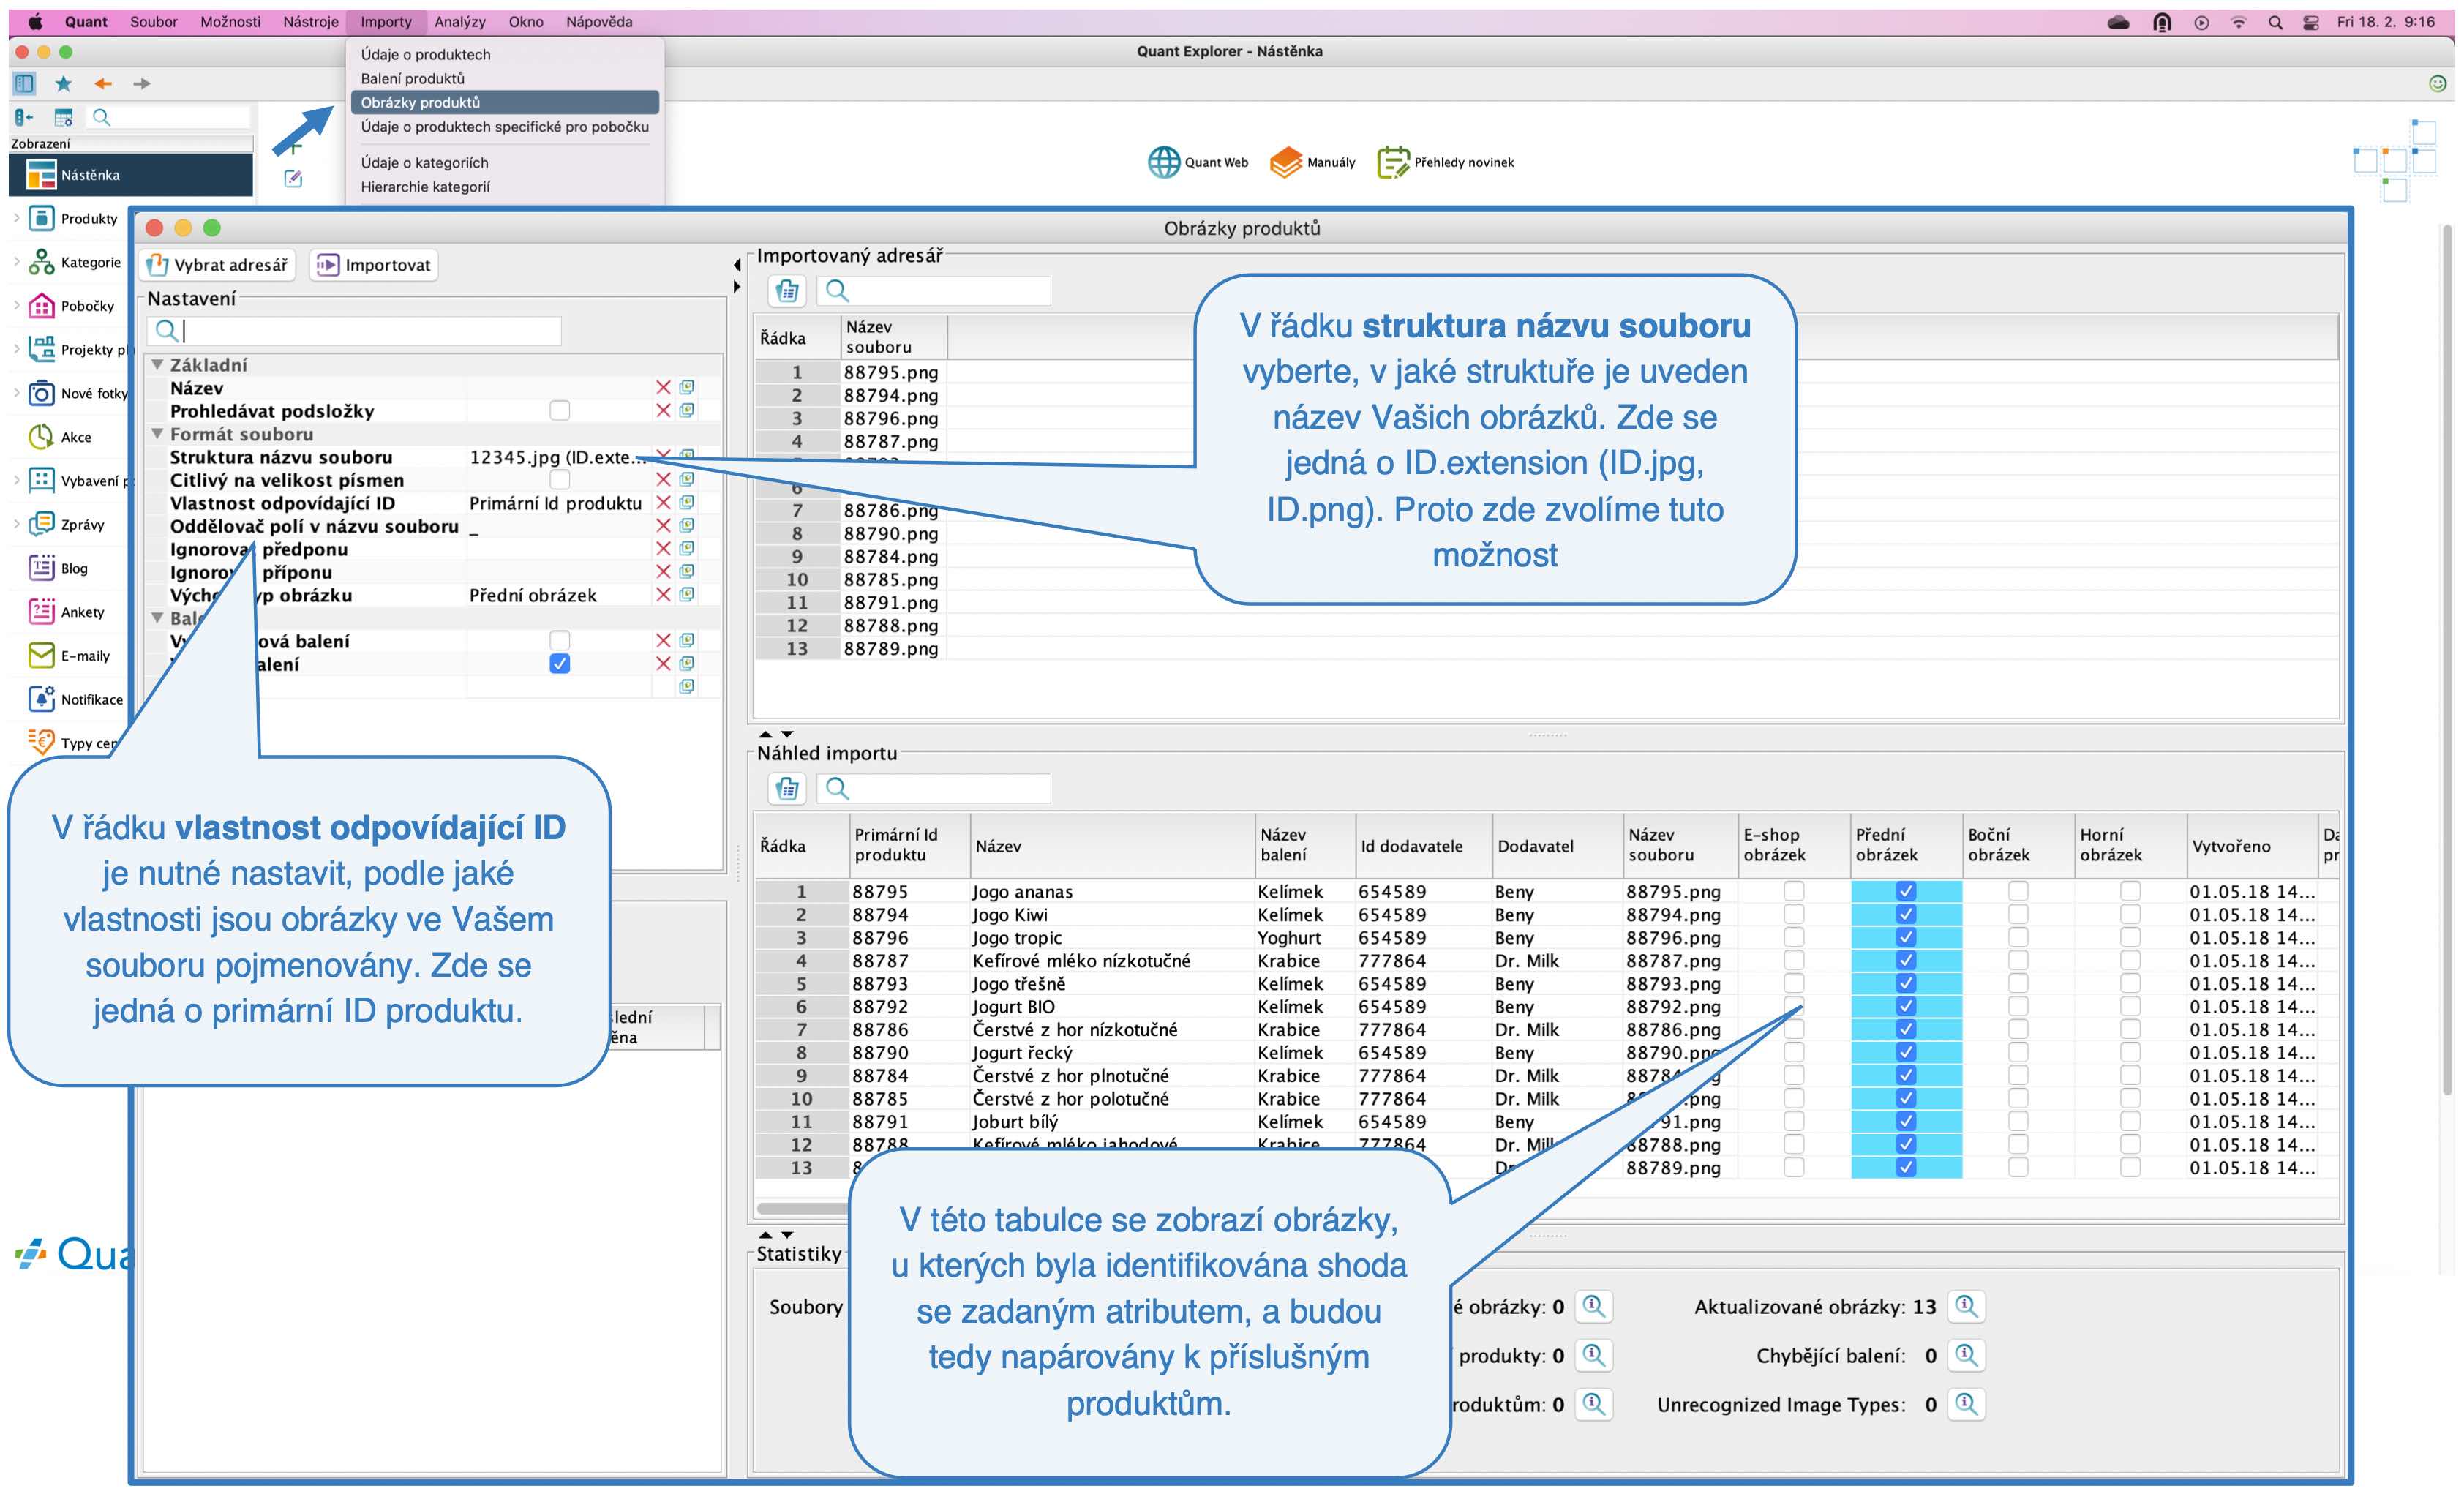Viewport: 2464px width, 1494px height.
Task: Click Spotlight search icon in menu bar
Action: coord(2276,22)
